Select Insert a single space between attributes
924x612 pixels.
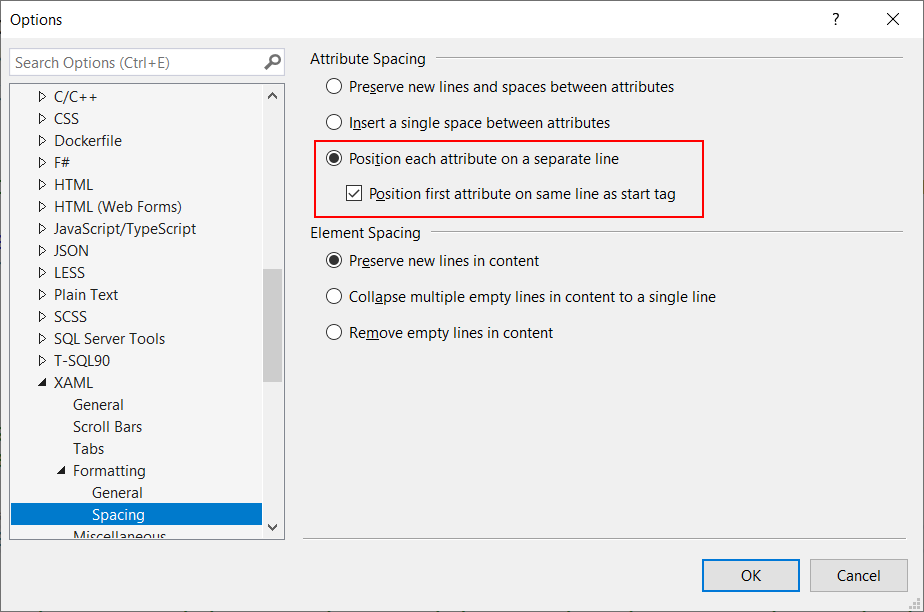click(x=335, y=123)
